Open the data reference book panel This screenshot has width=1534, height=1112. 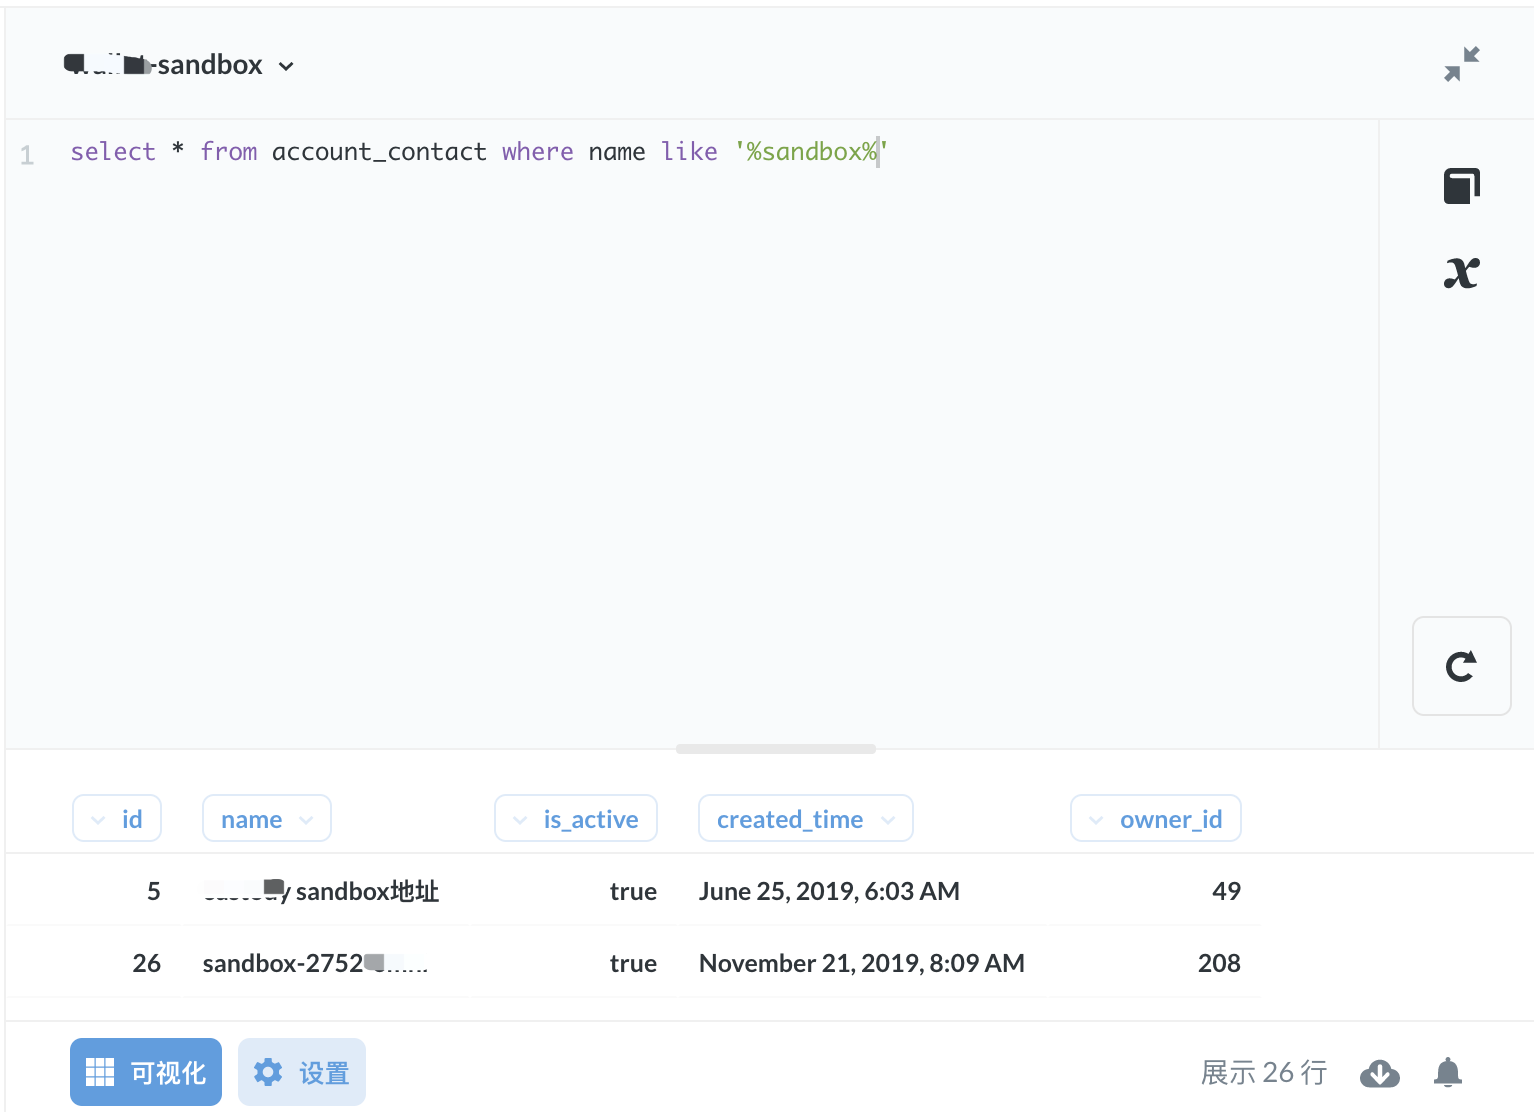pyautogui.click(x=1461, y=185)
